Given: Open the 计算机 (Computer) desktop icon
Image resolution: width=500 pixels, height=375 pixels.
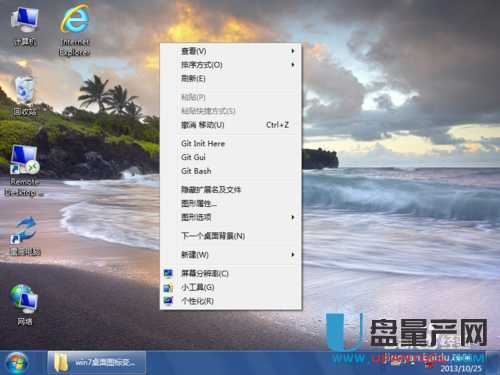Looking at the screenshot, I should click(x=25, y=27).
